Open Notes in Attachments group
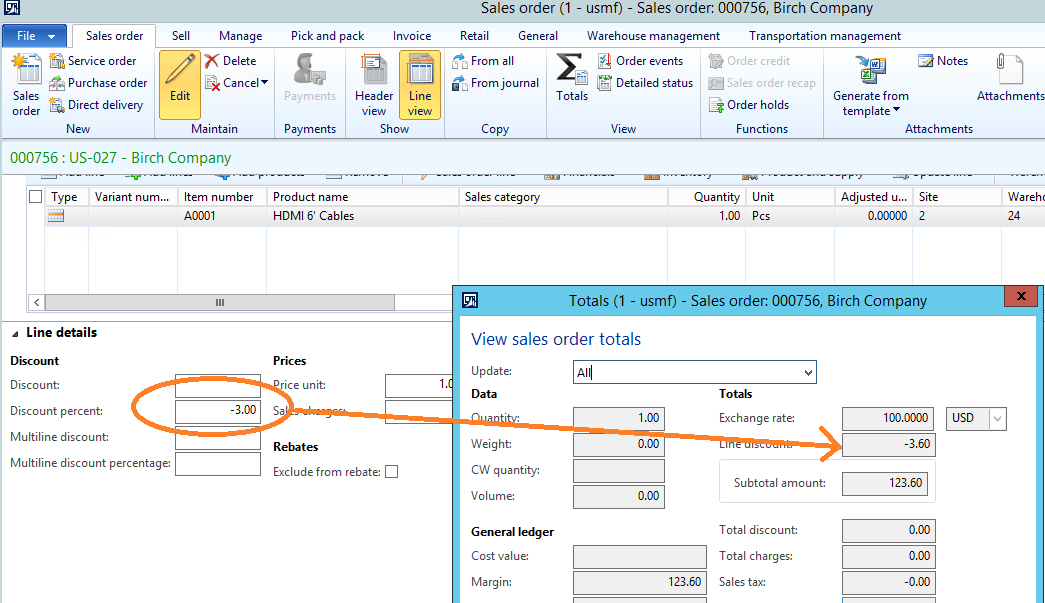The width and height of the screenshot is (1045, 603). click(942, 61)
